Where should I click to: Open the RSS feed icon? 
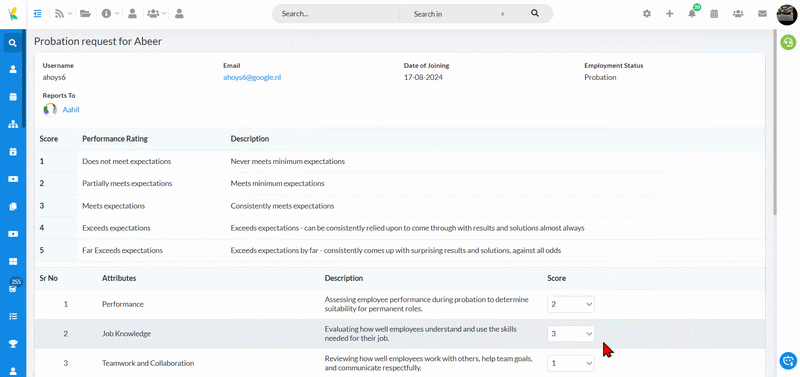pos(60,14)
